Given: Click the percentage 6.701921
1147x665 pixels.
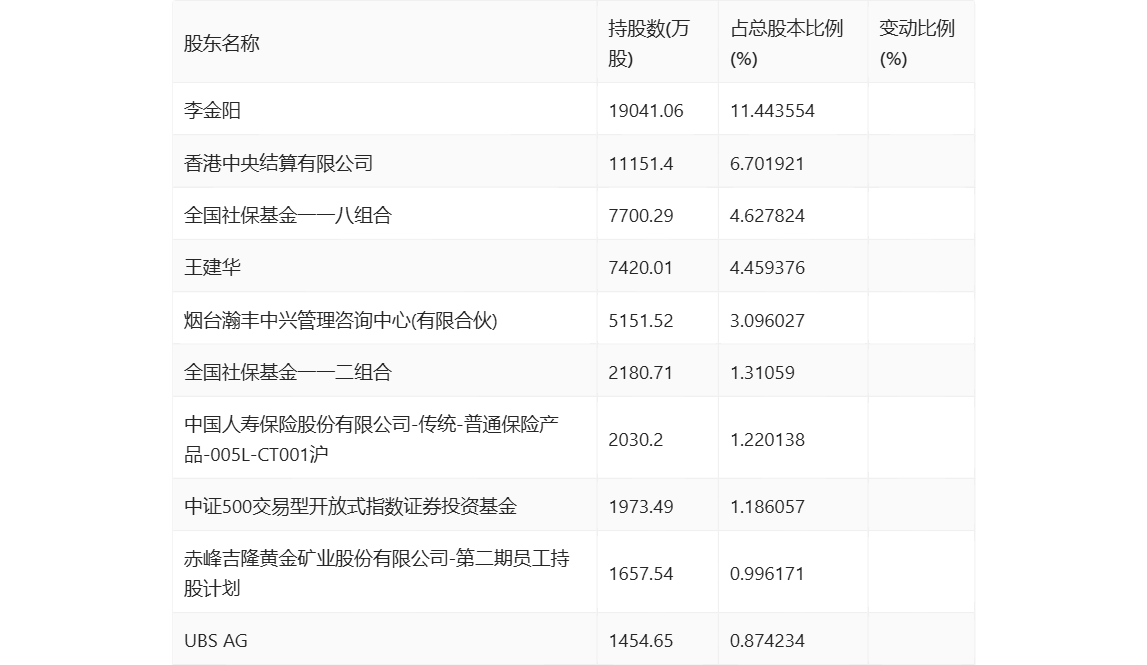Looking at the screenshot, I should pos(767,163).
